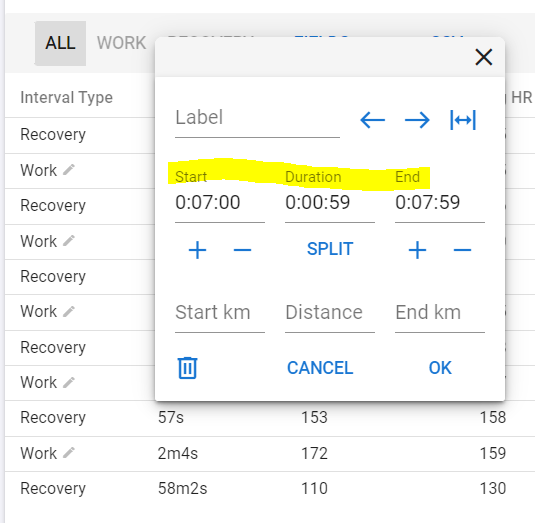Click the Label input field

point(257,121)
